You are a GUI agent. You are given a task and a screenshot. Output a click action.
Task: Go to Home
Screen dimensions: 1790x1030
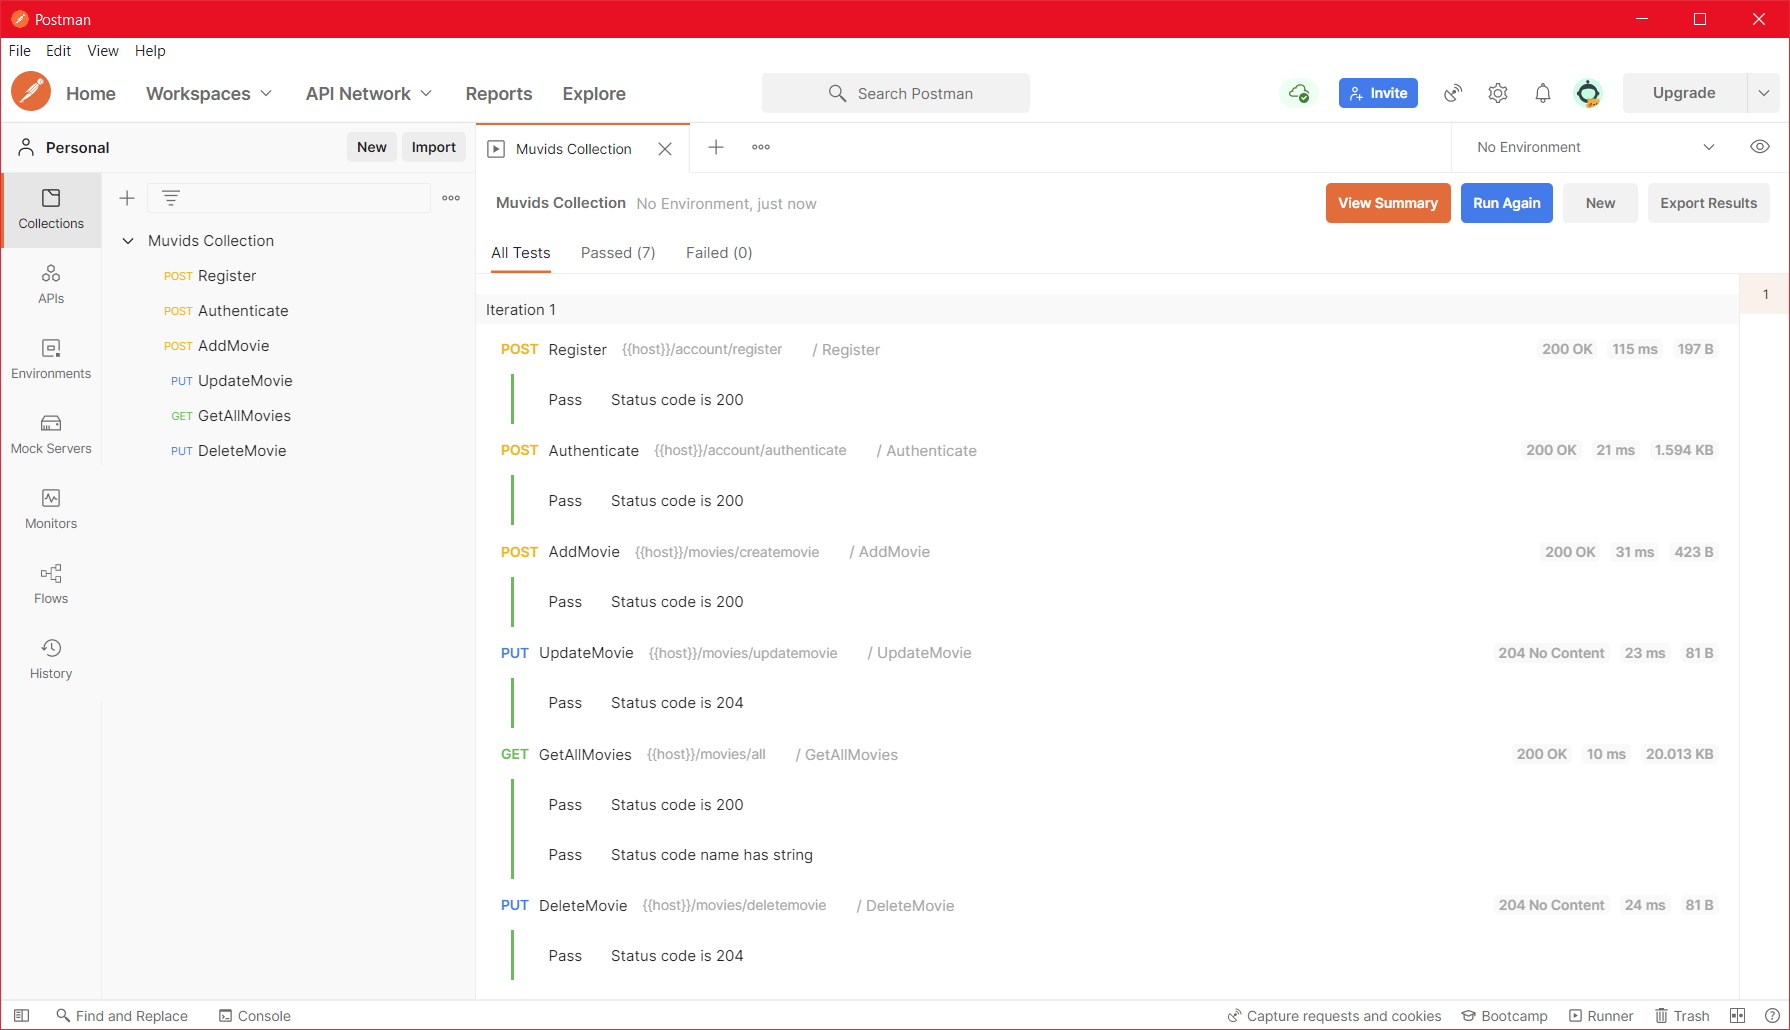point(91,93)
